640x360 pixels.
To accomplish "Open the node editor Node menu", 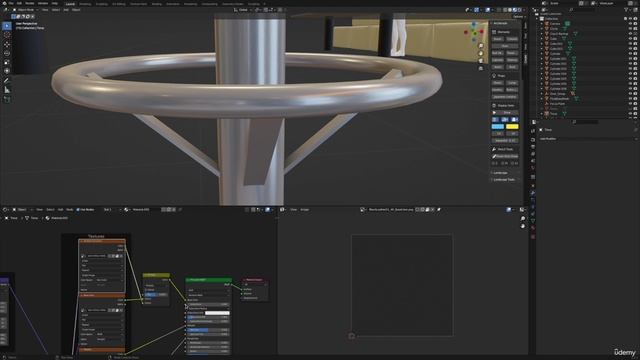I will pos(69,209).
